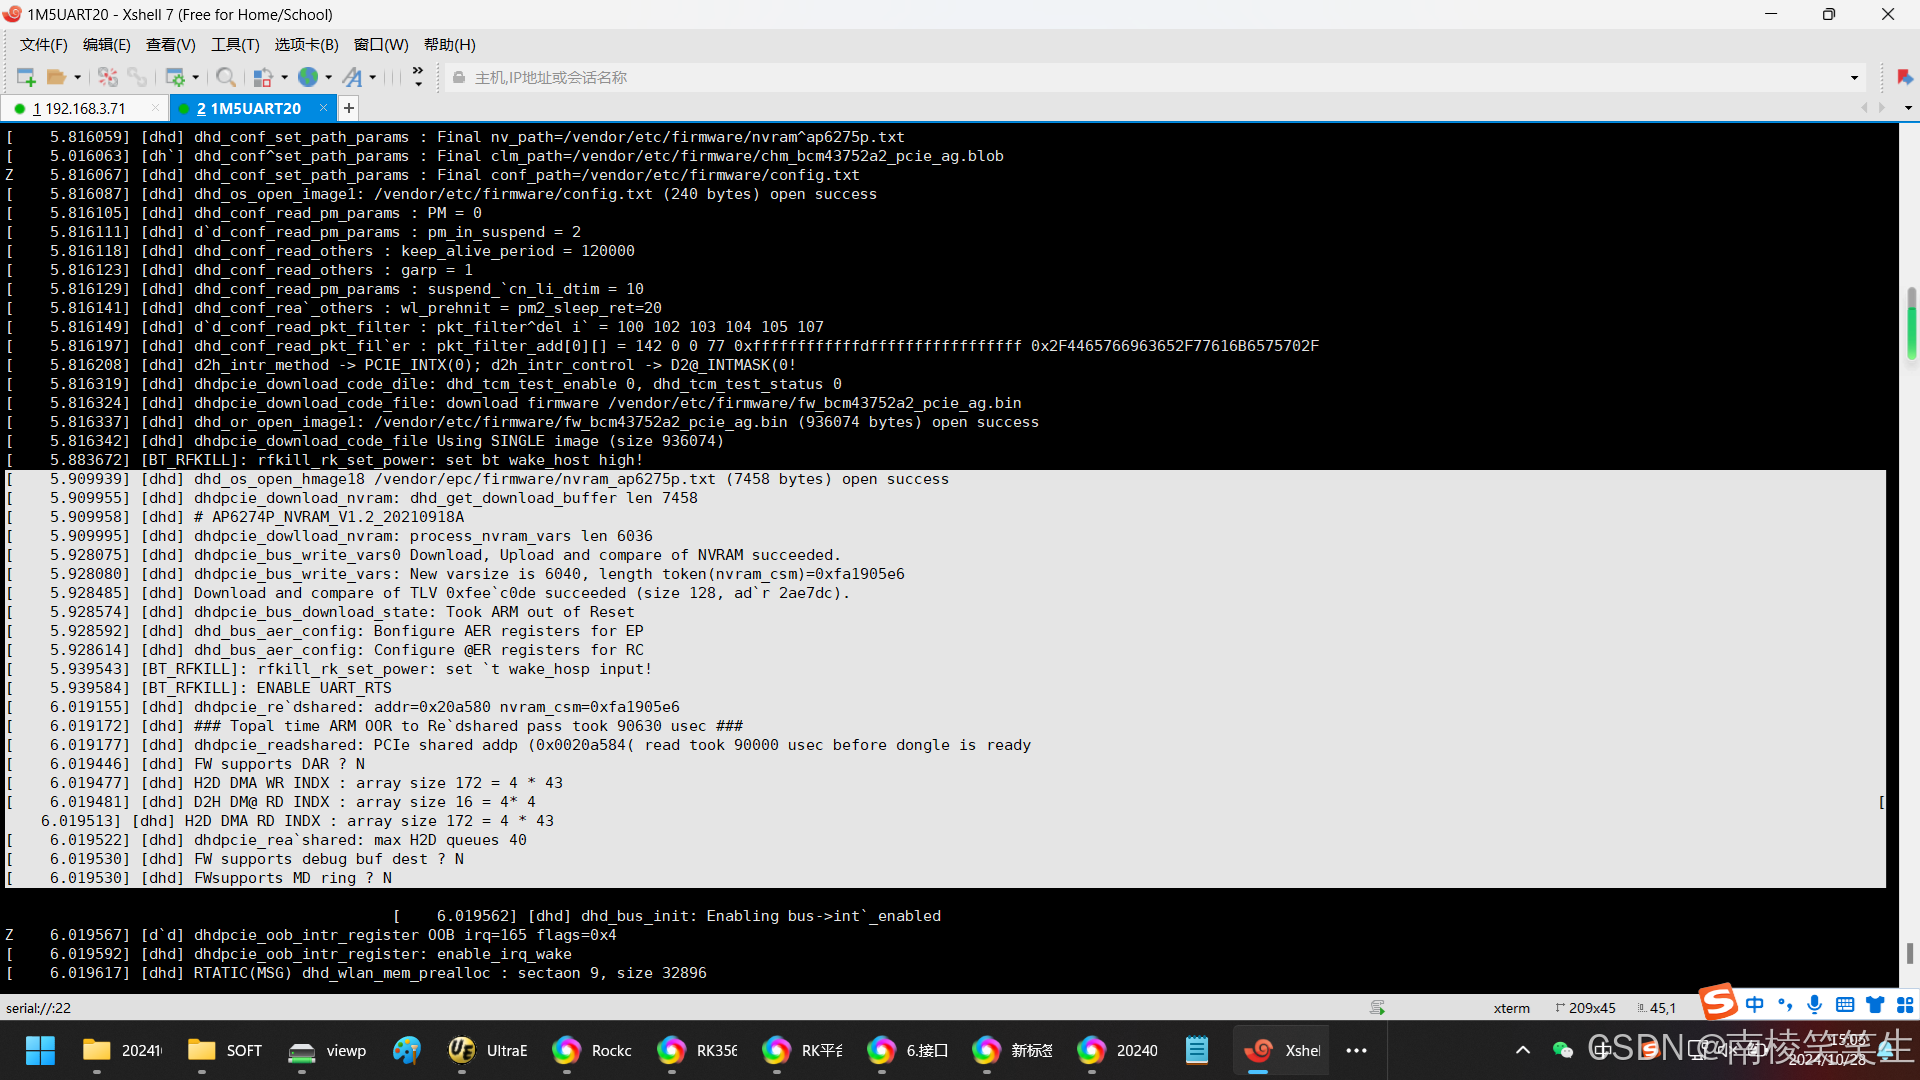The image size is (1920, 1080).
Task: Expand the address bar history dropdown
Action: pos(1854,77)
